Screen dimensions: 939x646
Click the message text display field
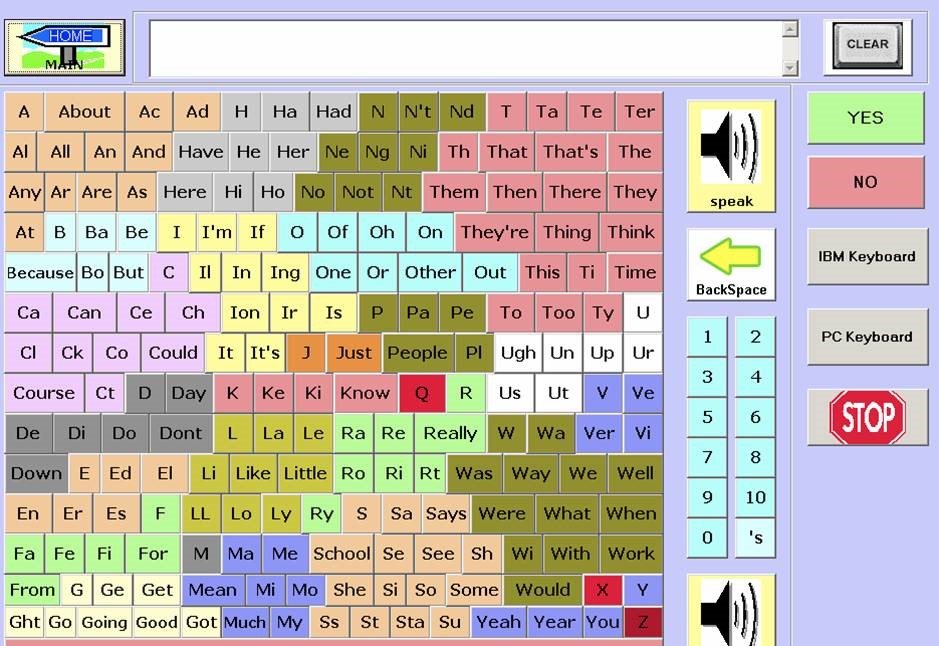point(465,48)
